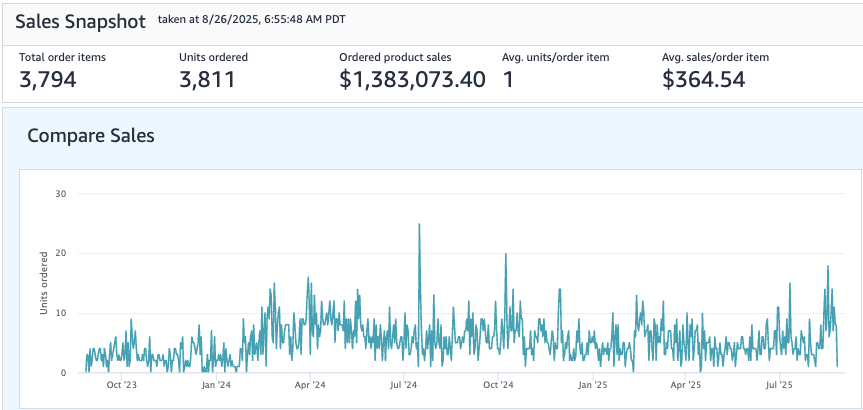Click the 20-unit peak near Oct '24
This screenshot has width=863, height=410.
point(506,255)
